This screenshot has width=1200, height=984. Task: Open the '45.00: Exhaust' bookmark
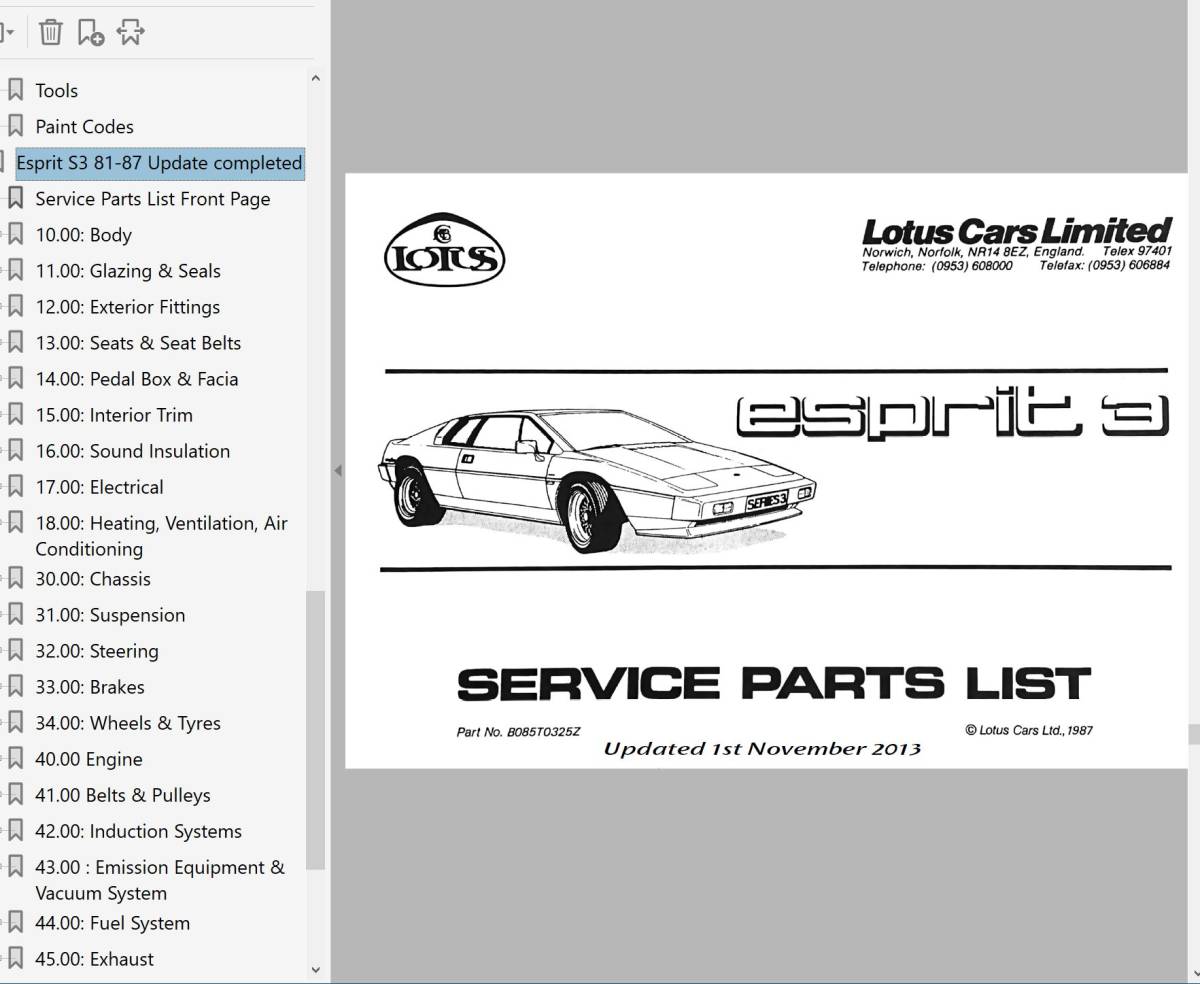point(95,959)
